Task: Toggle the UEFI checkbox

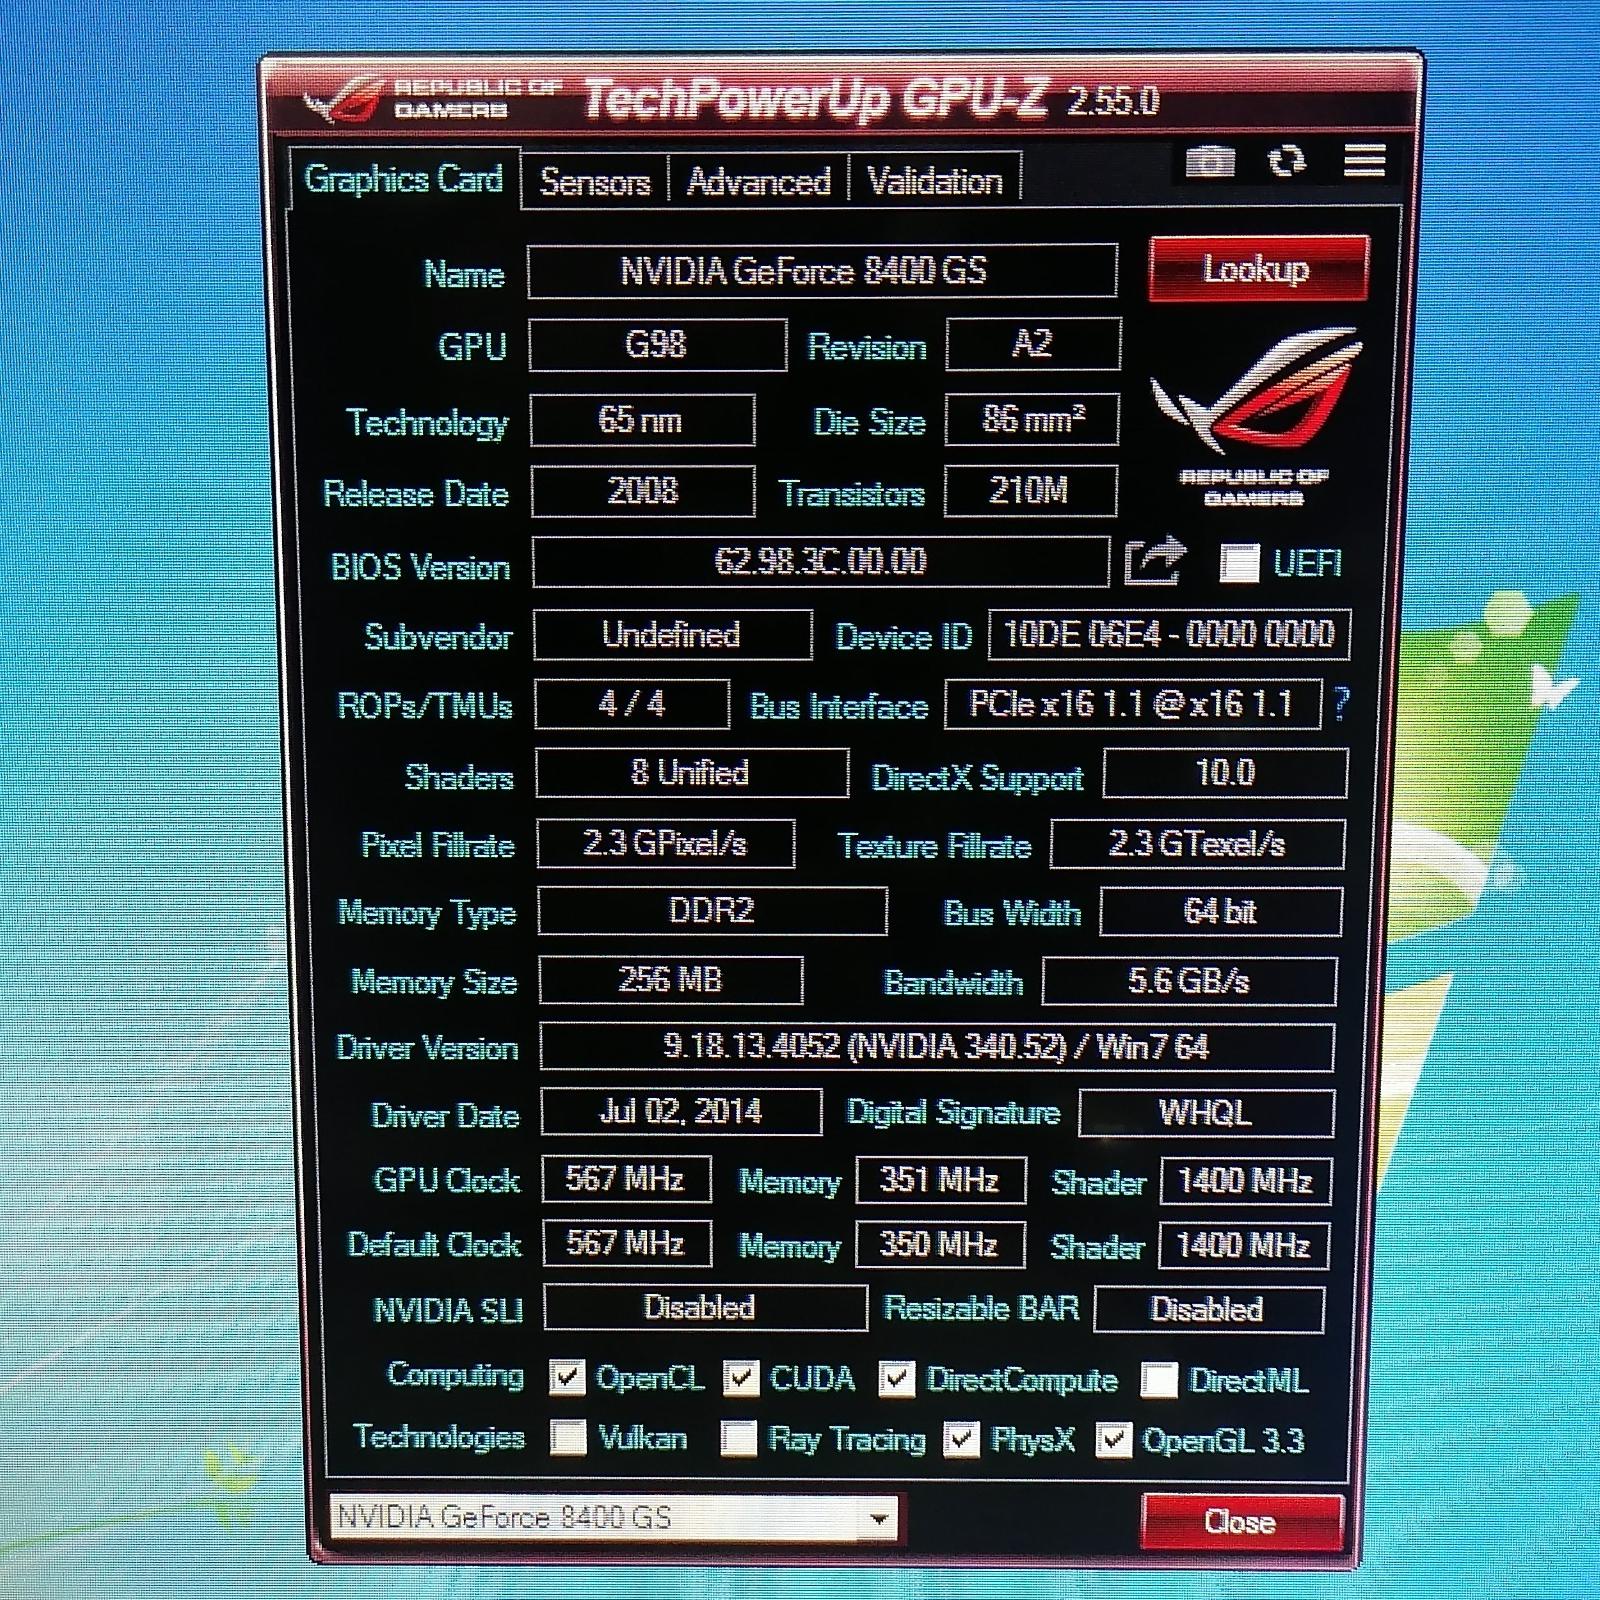Action: [1239, 563]
